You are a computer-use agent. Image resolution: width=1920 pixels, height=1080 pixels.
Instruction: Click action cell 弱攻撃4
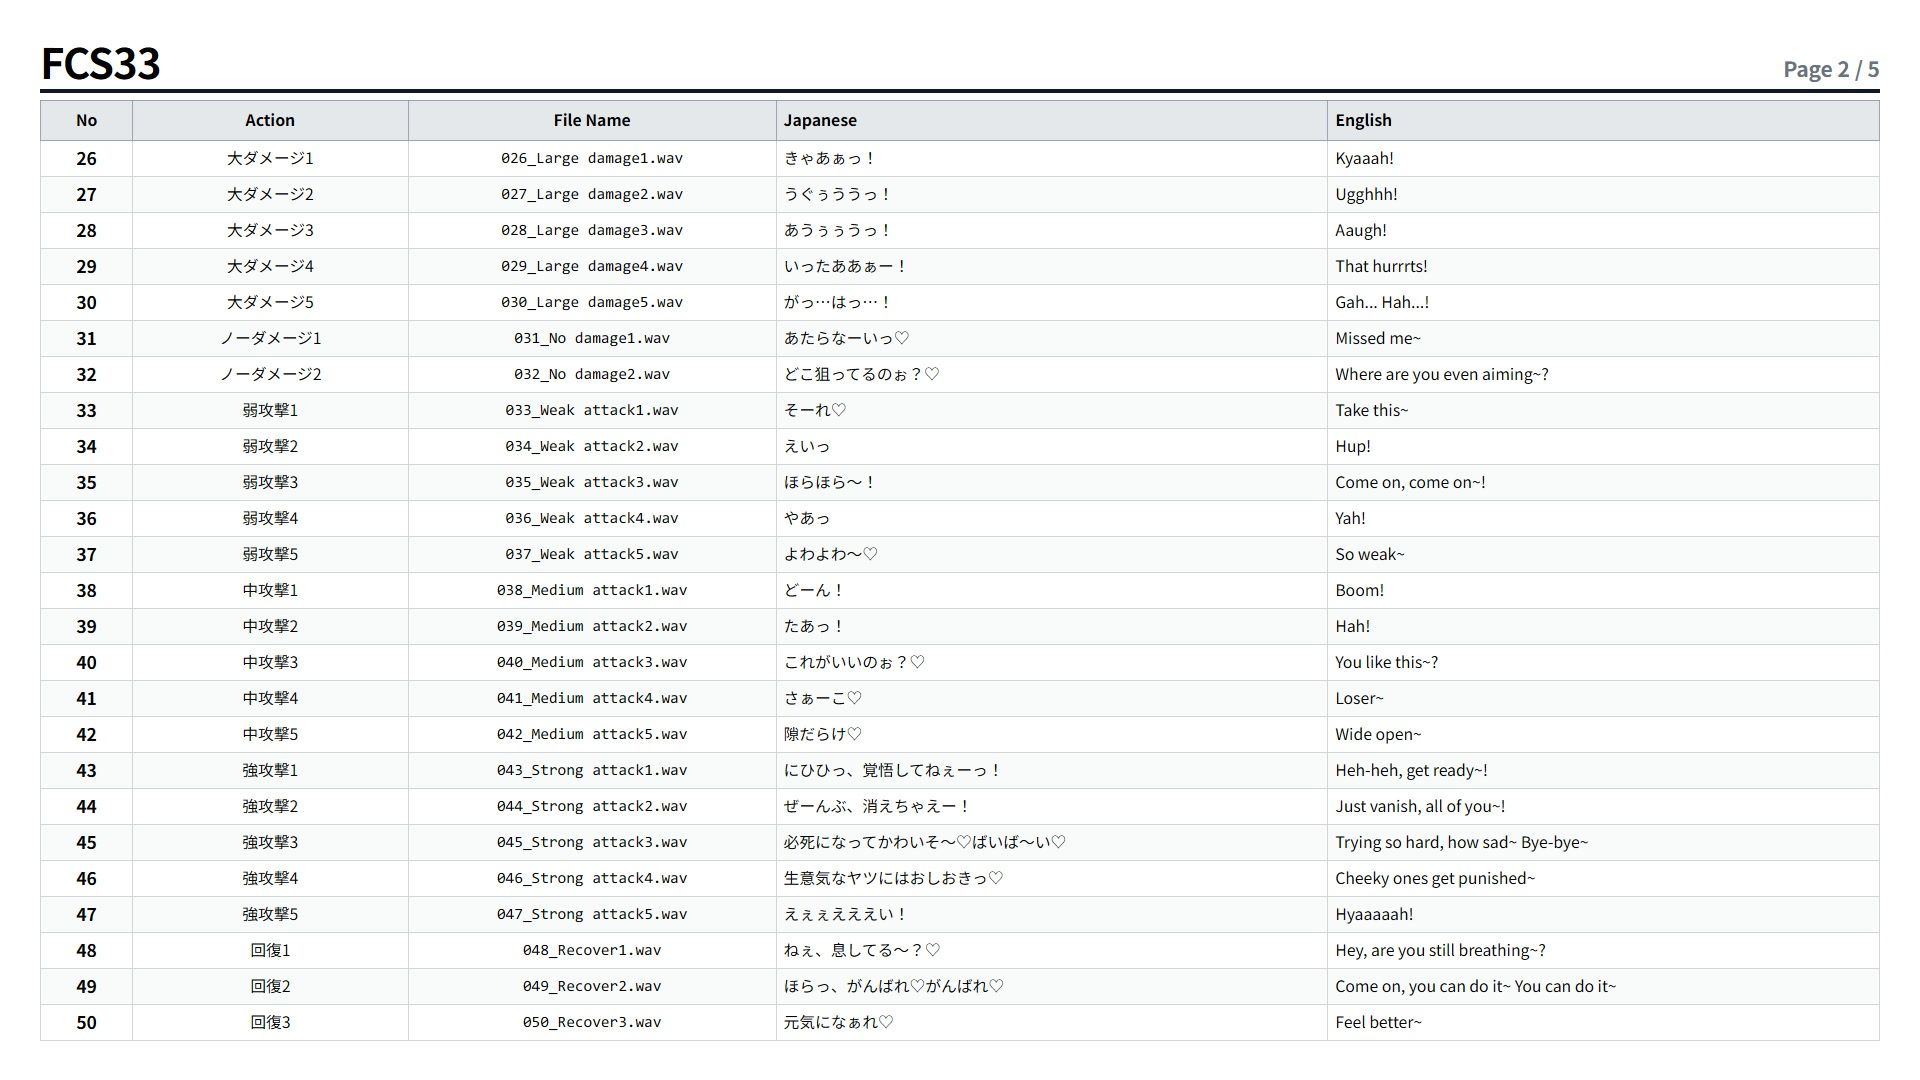pos(270,518)
